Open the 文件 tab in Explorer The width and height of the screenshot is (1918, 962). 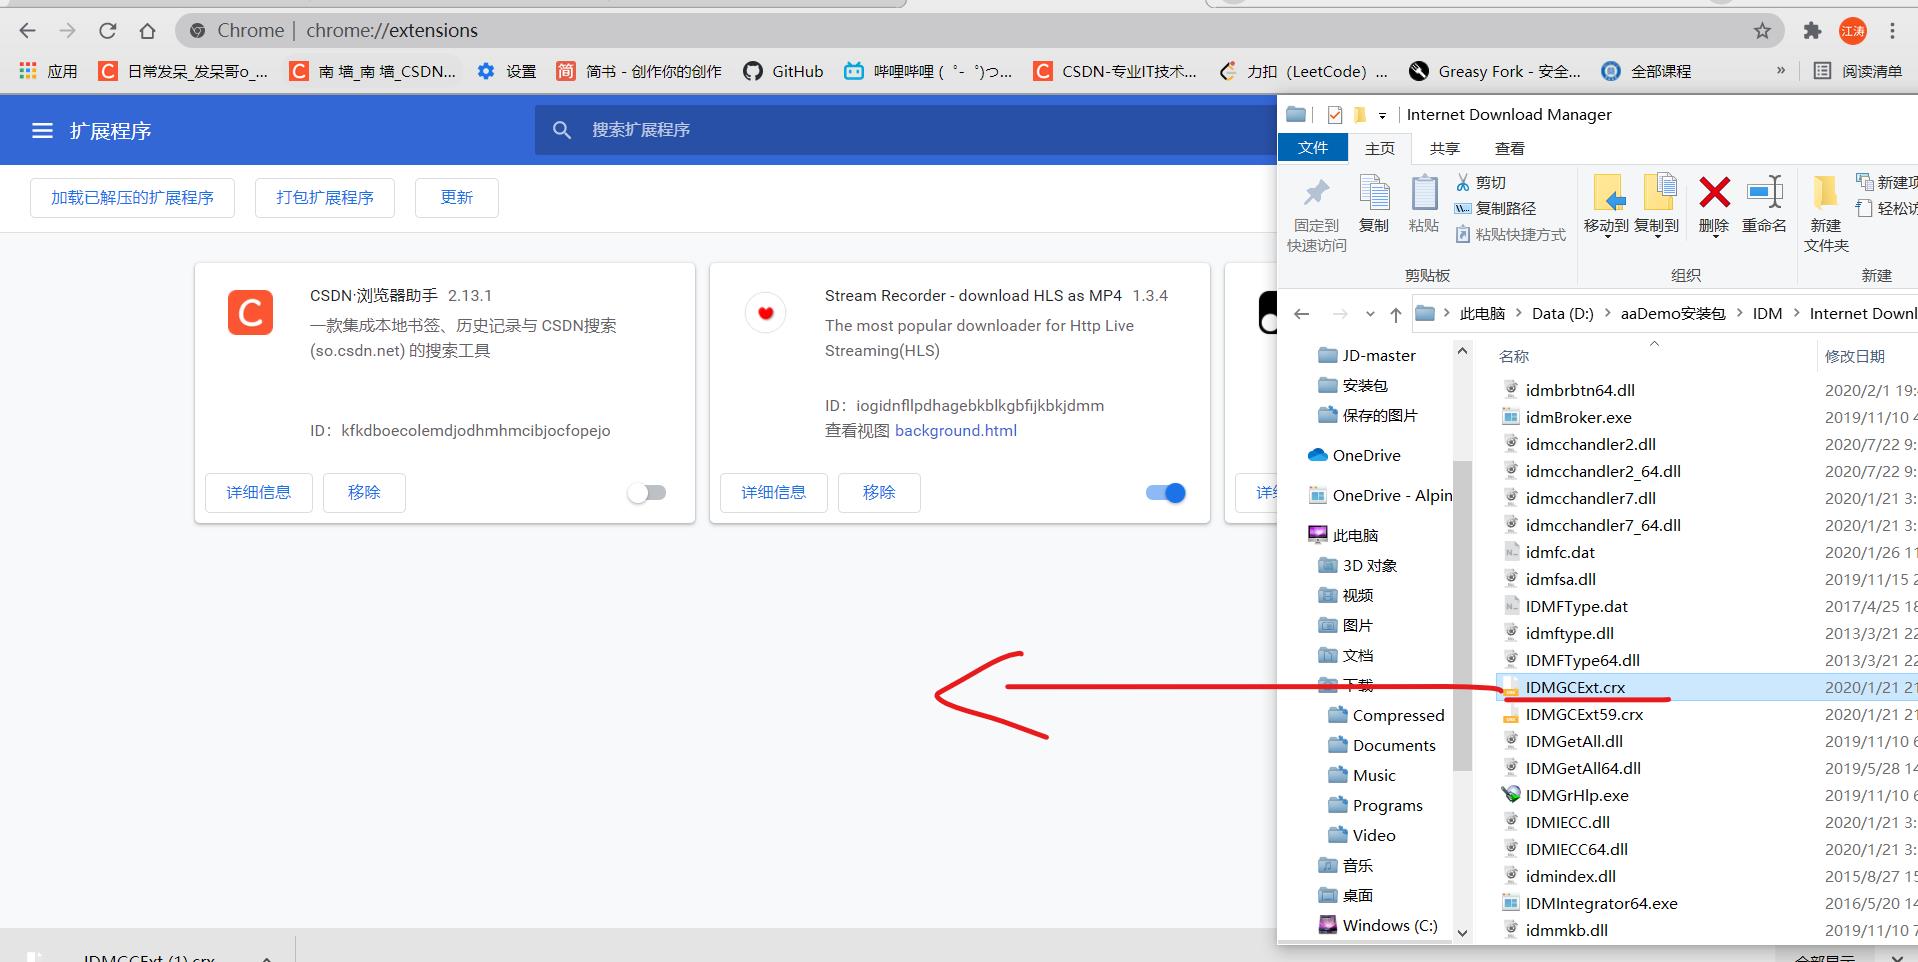coord(1312,148)
